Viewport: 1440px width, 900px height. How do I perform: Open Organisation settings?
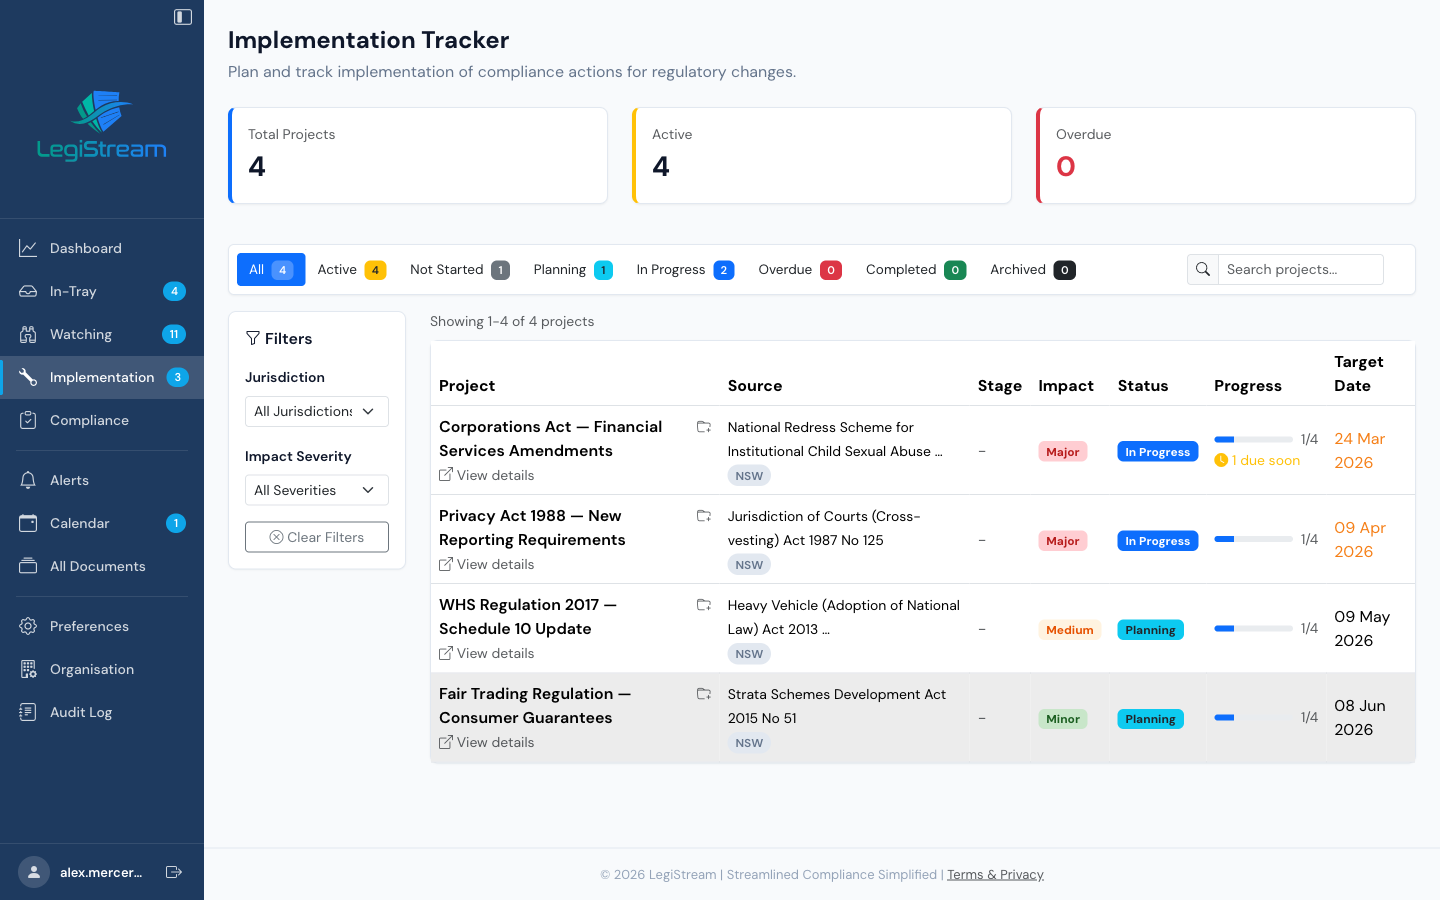tap(92, 669)
